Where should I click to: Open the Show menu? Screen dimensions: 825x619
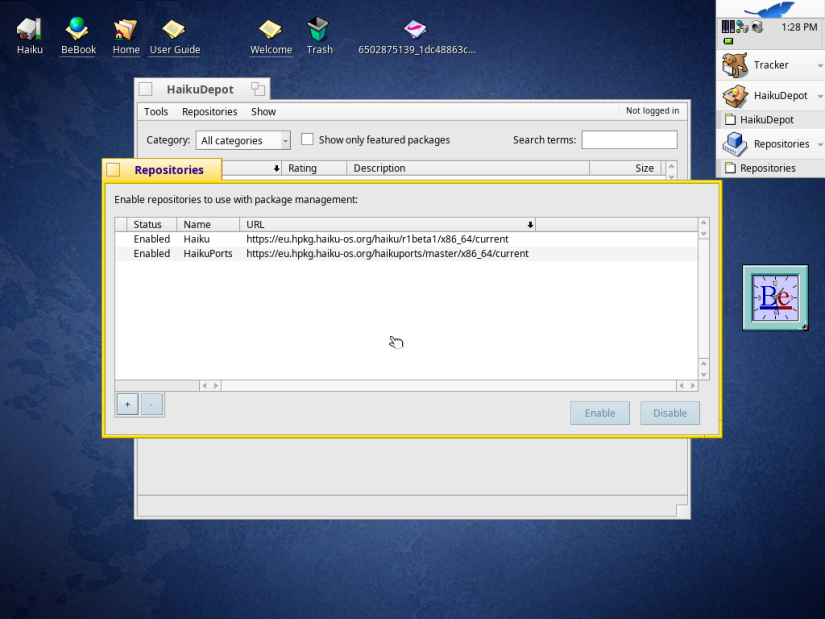coord(263,112)
